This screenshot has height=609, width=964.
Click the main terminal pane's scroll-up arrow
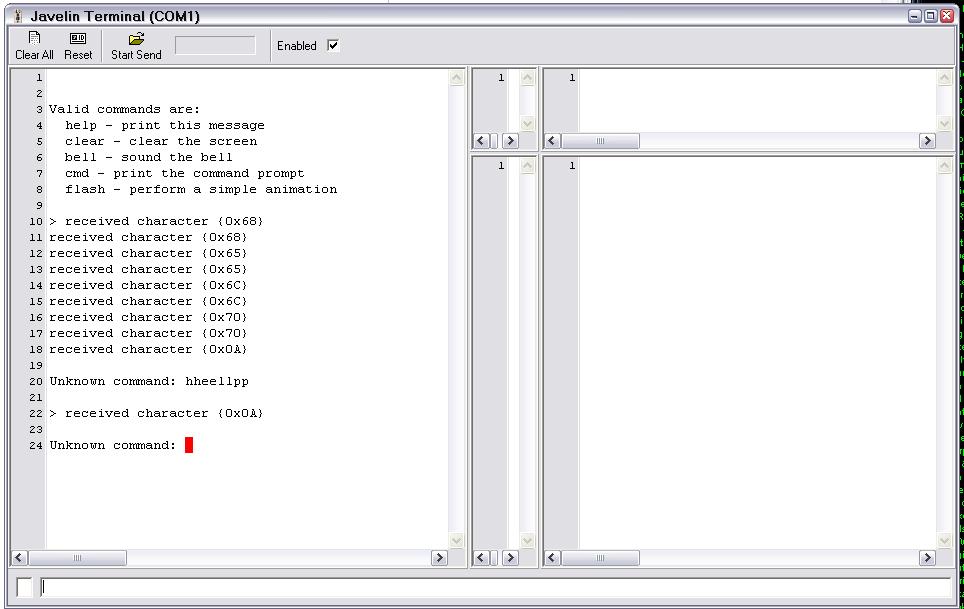tap(457, 78)
